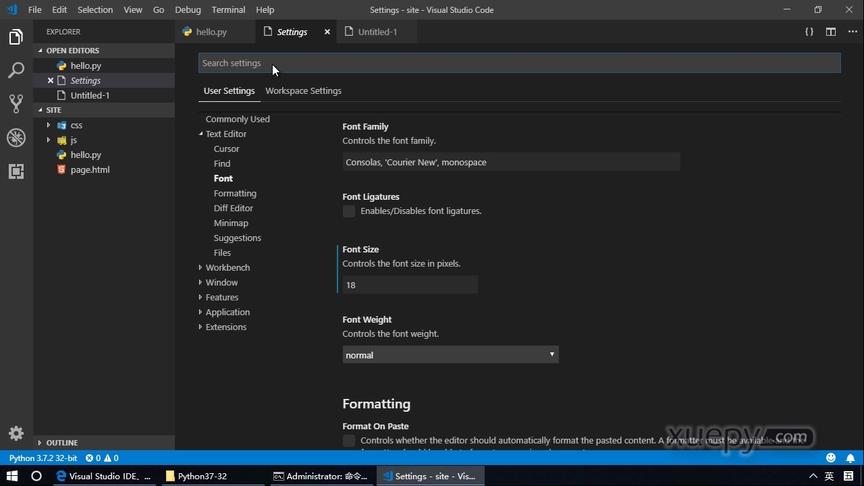Open the Cortana search circle
This screenshot has width=864, height=486.
tap(36, 476)
